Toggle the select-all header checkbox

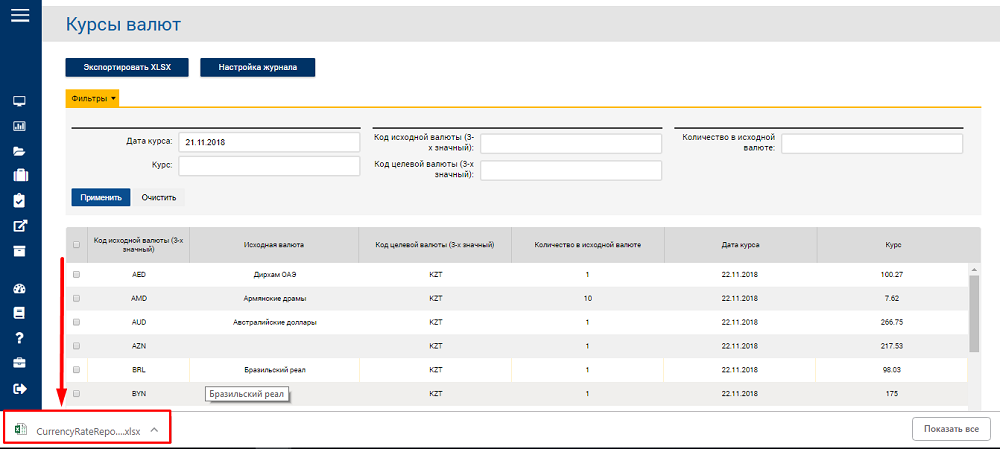pos(77,244)
